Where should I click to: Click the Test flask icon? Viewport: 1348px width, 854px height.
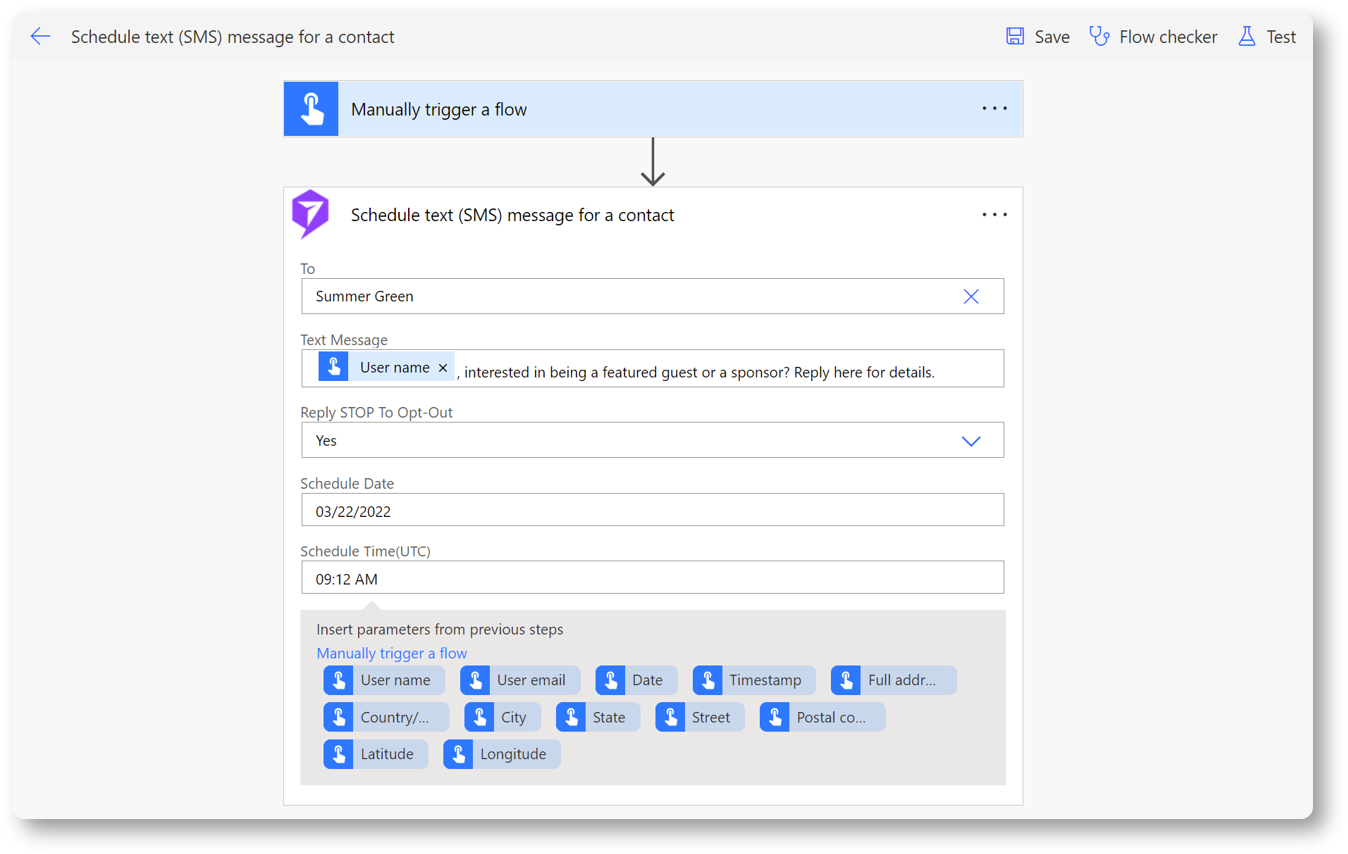tap(1246, 37)
